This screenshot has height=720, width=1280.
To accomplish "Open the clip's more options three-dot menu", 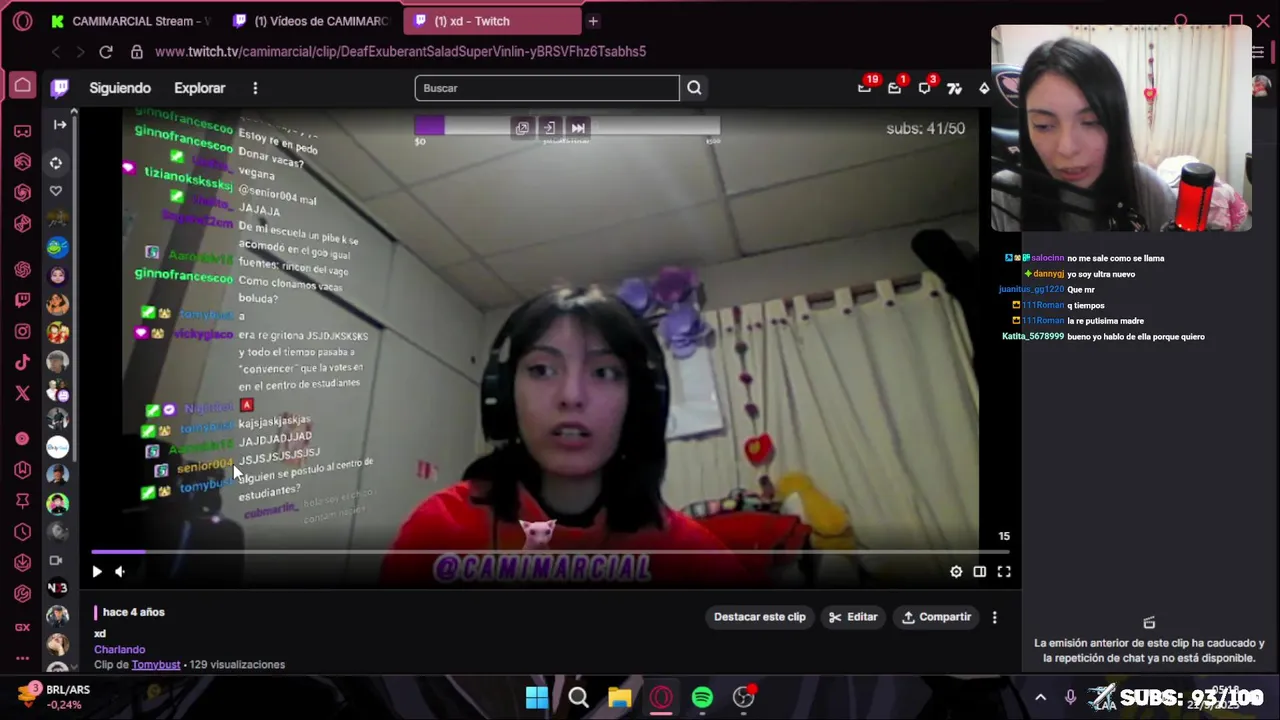I will coord(994,618).
